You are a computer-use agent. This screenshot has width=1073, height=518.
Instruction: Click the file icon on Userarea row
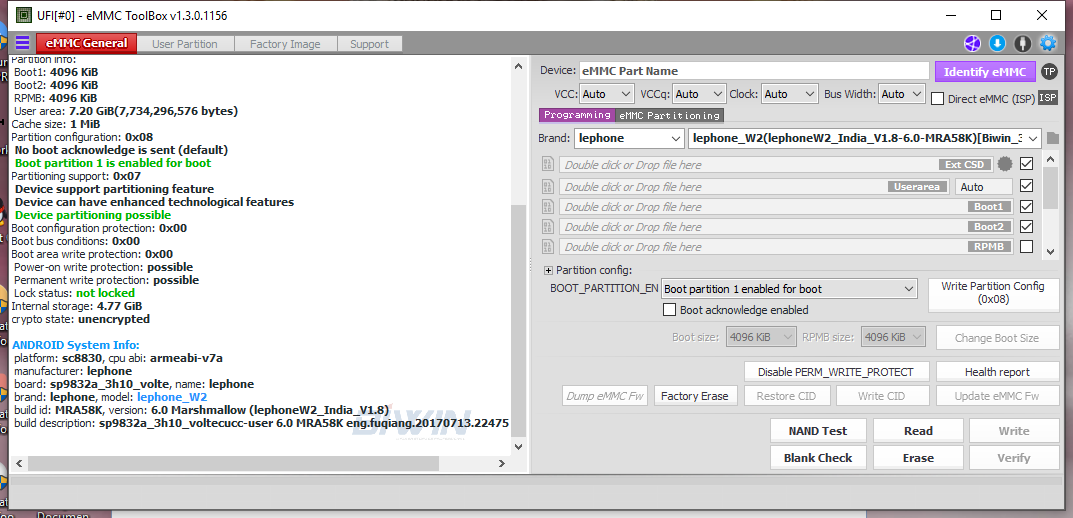pos(547,186)
